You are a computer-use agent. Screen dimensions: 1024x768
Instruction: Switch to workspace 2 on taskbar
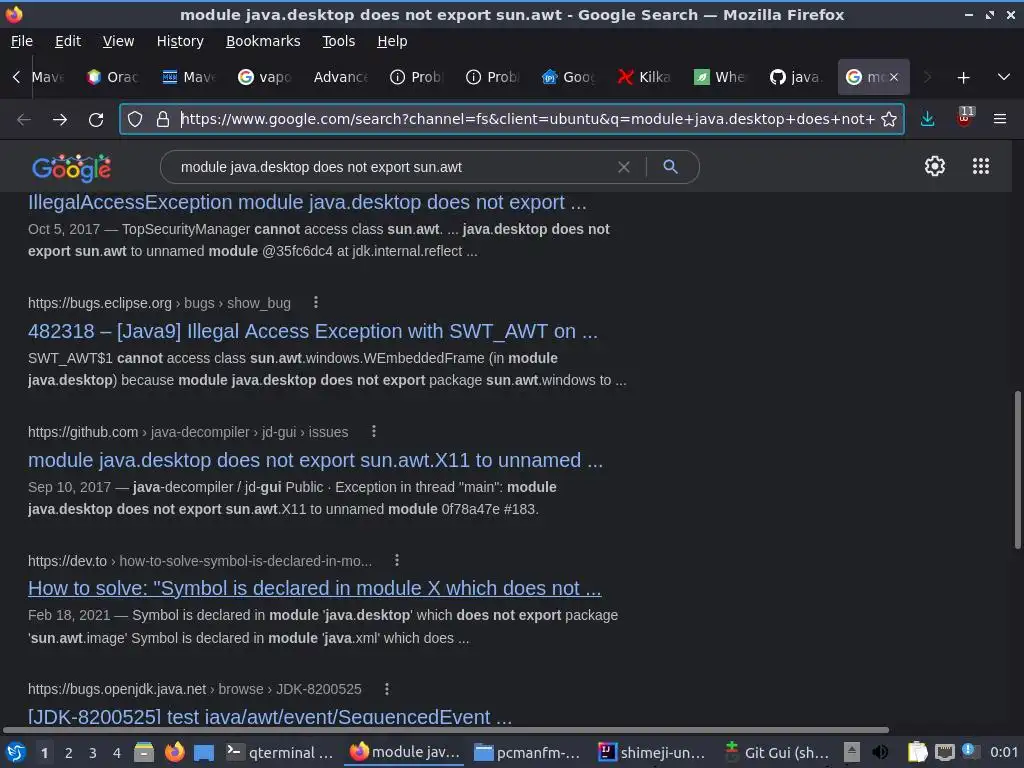(69, 753)
